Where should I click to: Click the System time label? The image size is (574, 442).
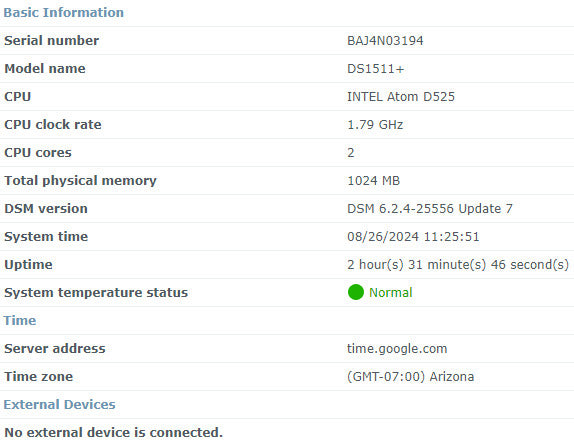[x=46, y=237]
